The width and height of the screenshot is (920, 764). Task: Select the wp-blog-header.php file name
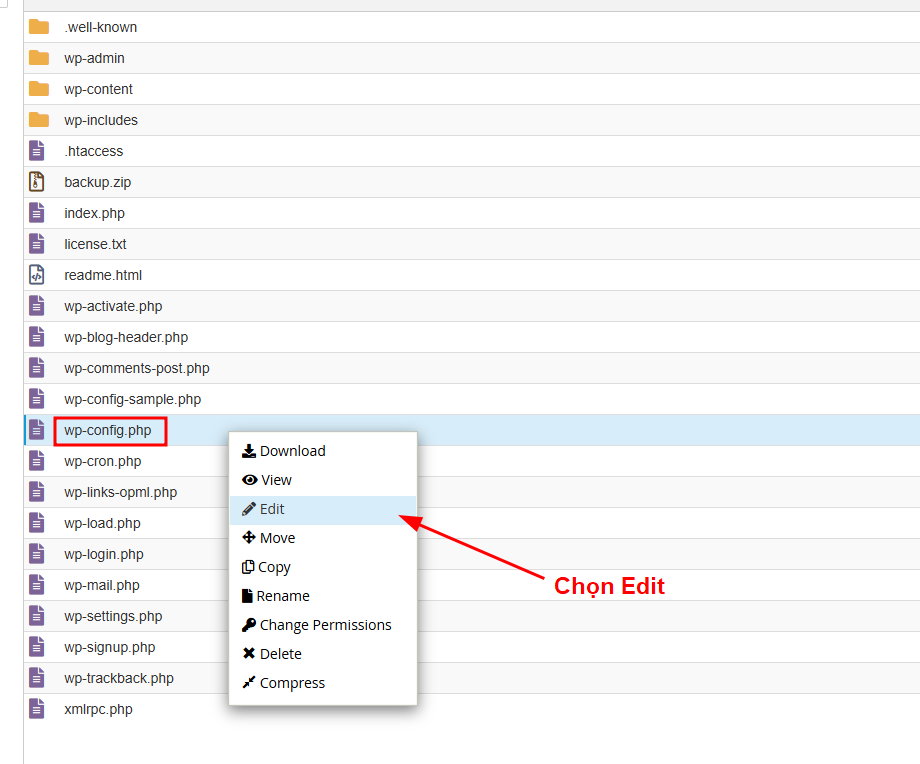[x=126, y=338]
